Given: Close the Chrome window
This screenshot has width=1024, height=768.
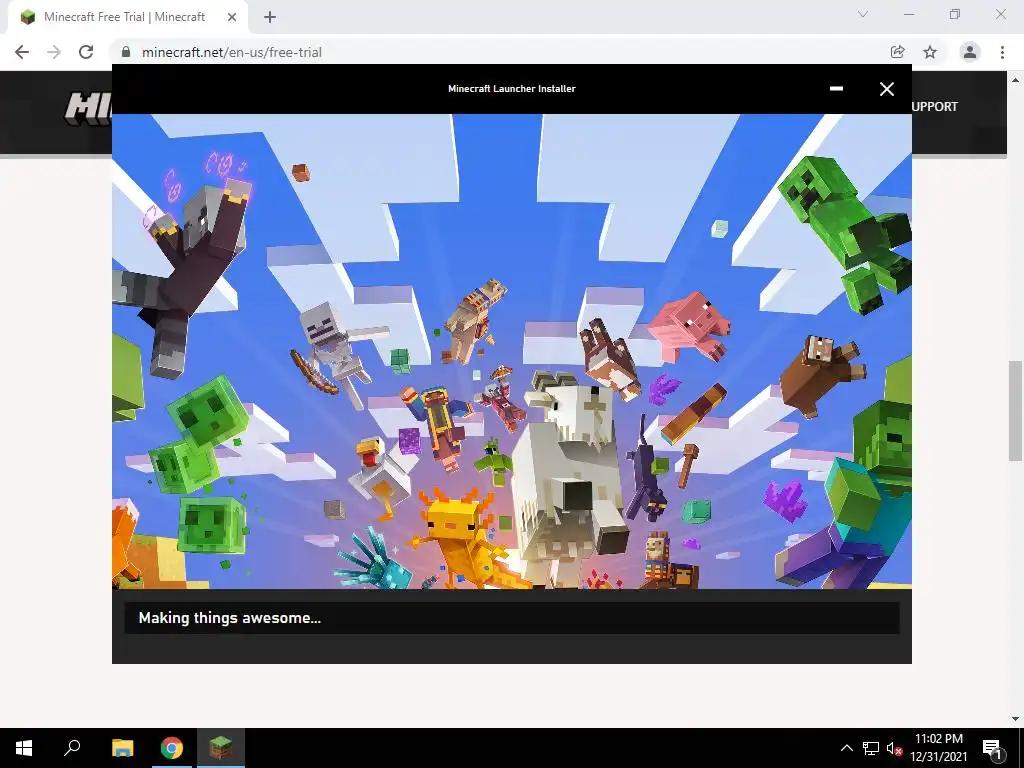Looking at the screenshot, I should (1000, 14).
